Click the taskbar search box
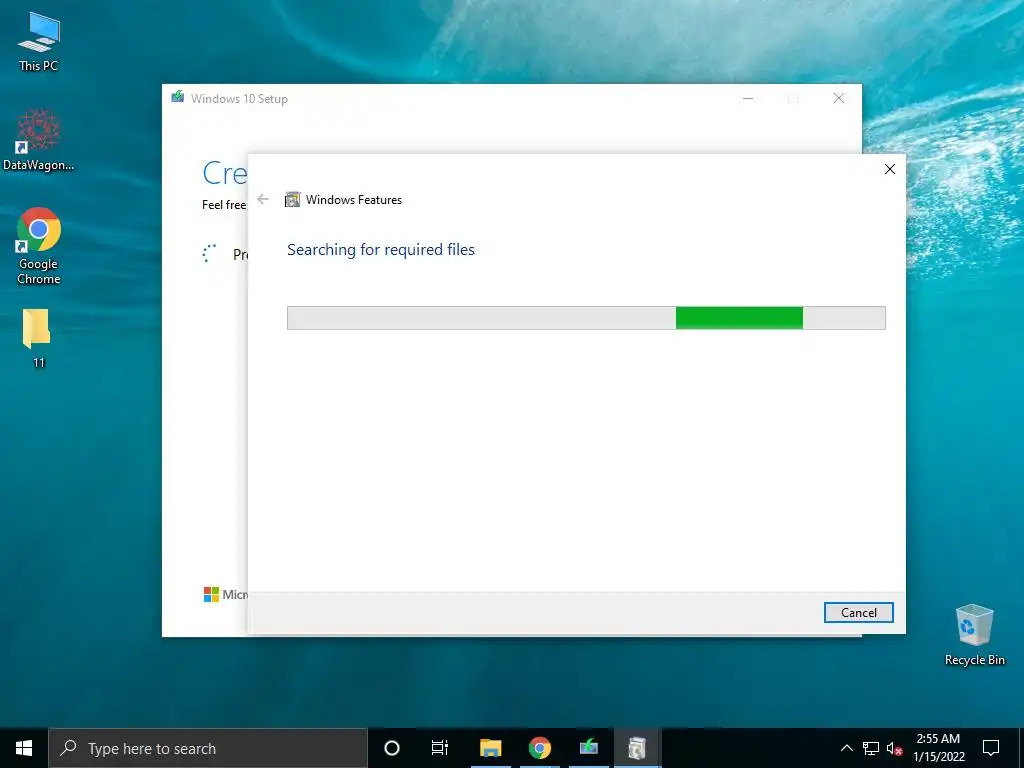The width and height of the screenshot is (1024, 768). [x=208, y=748]
